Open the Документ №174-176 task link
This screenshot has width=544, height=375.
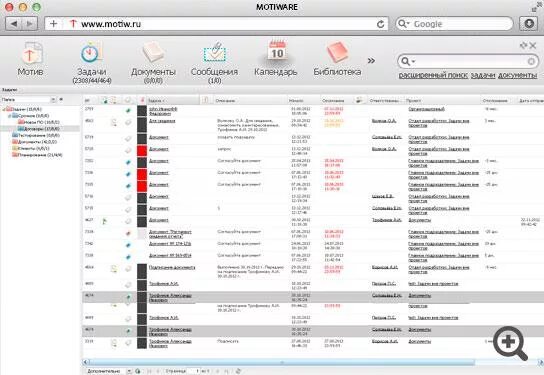[x=170, y=244]
